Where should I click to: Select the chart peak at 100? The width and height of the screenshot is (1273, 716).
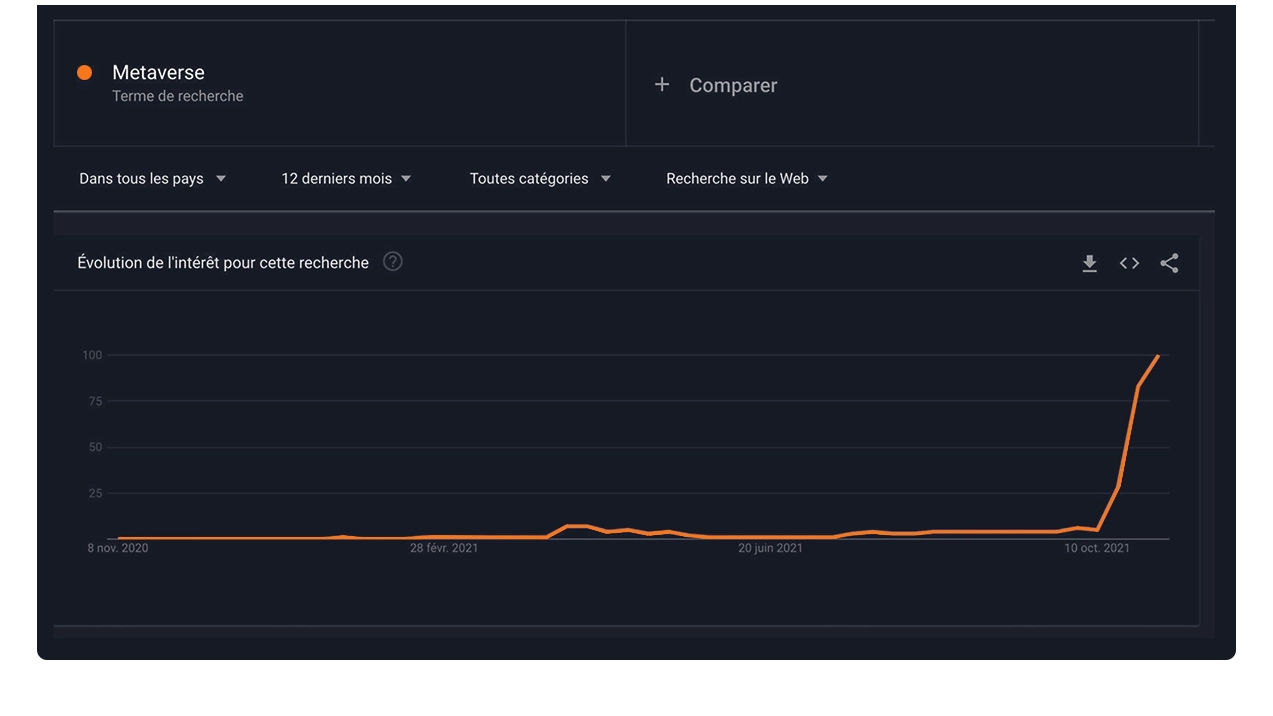1158,356
